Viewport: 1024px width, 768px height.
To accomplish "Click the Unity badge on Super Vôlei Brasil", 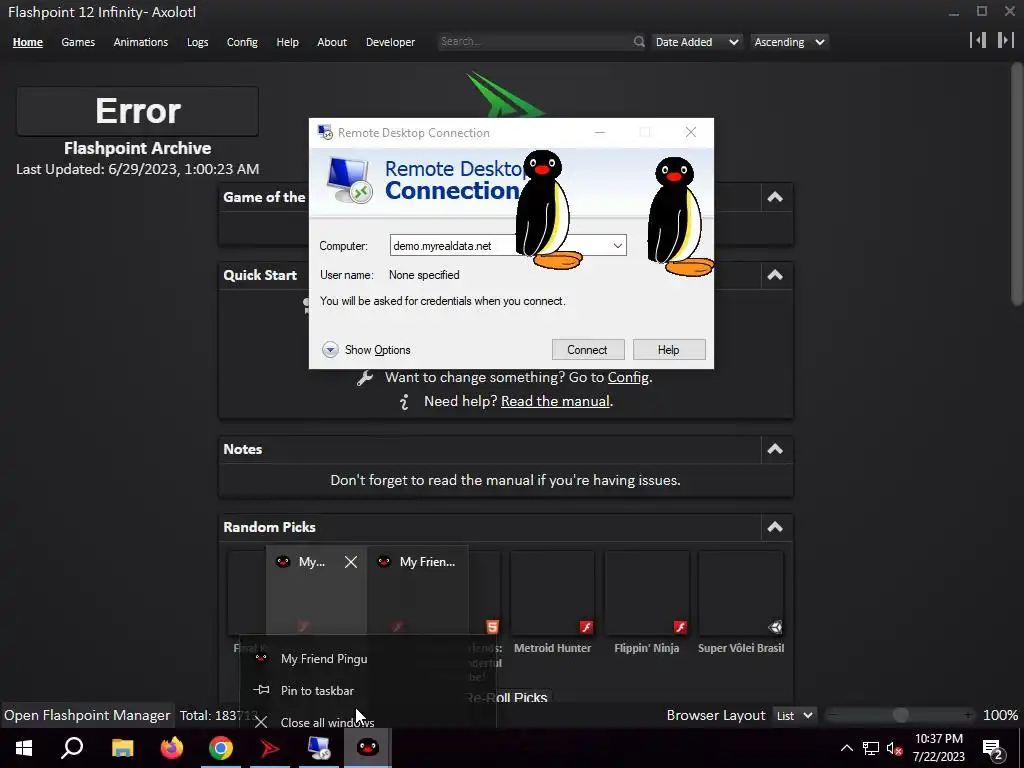I will pos(775,627).
